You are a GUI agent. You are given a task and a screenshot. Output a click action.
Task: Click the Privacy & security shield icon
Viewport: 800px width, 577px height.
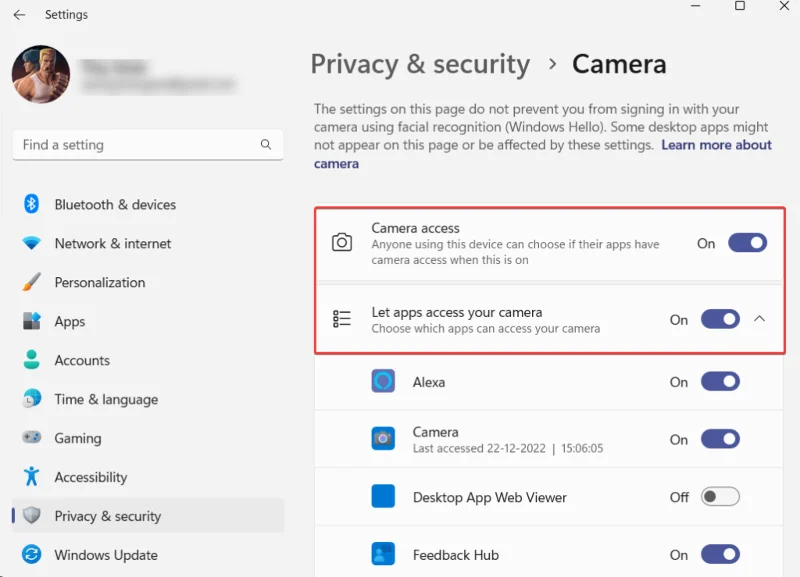coord(31,516)
